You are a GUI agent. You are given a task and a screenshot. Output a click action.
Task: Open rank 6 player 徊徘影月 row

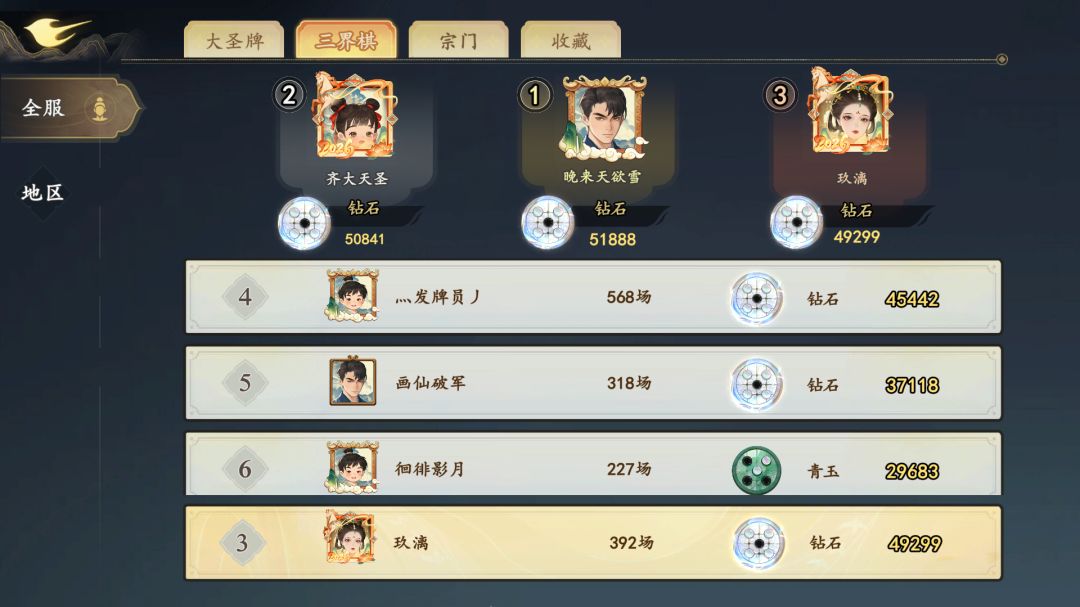click(593, 464)
